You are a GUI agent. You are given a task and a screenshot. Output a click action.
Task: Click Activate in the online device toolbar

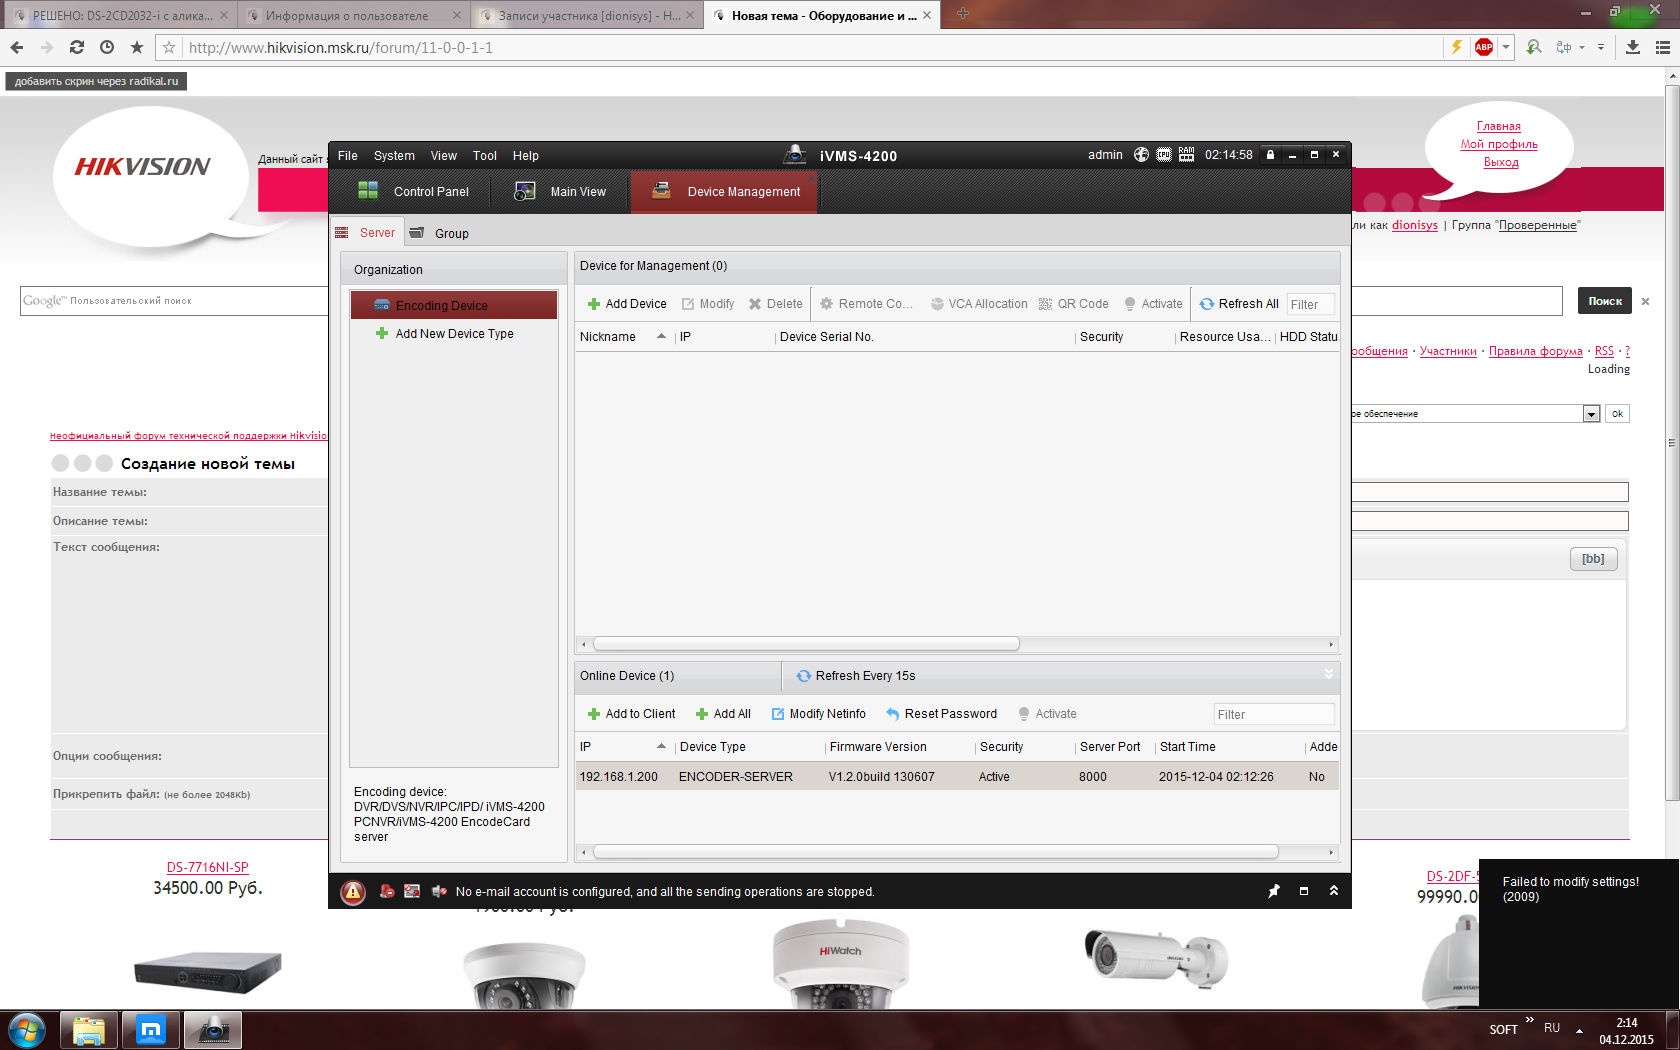1047,714
